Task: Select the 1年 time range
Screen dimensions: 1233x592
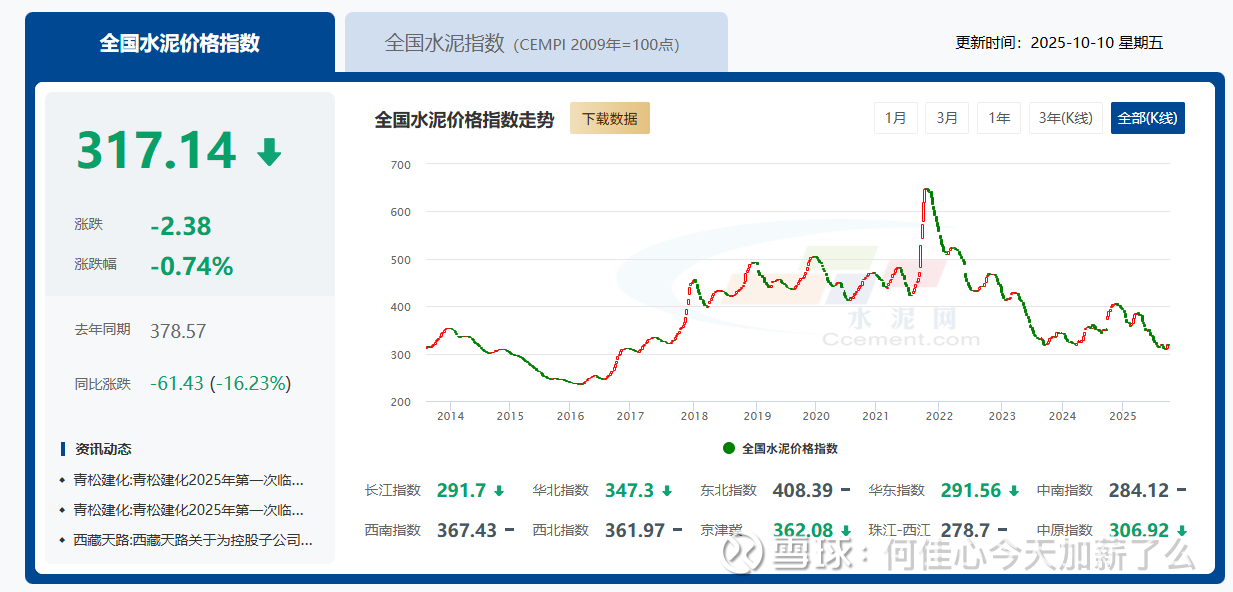Action: [x=999, y=118]
